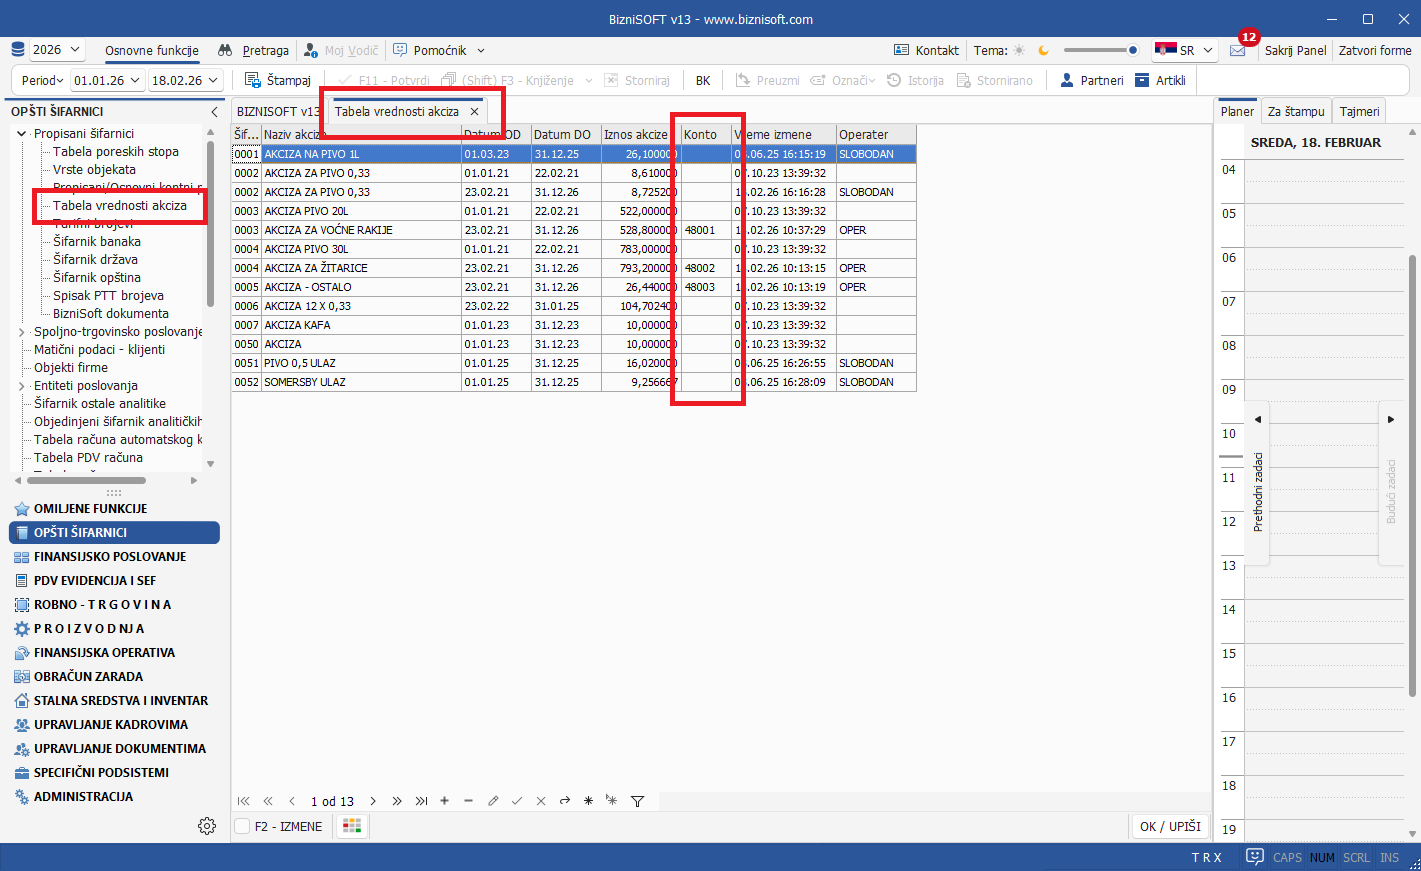The width and height of the screenshot is (1421, 871).
Task: Switch to the Za štampu tab
Action: [1295, 111]
